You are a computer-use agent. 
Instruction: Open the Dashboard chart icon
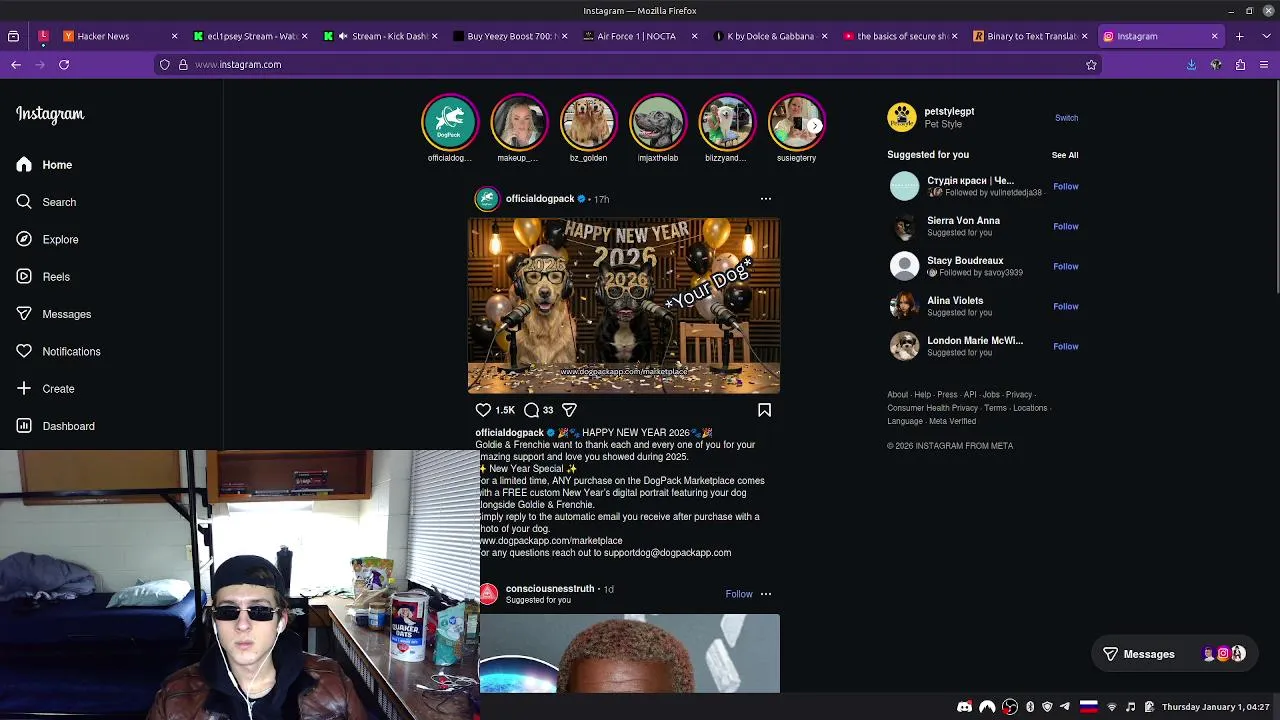[x=24, y=426]
